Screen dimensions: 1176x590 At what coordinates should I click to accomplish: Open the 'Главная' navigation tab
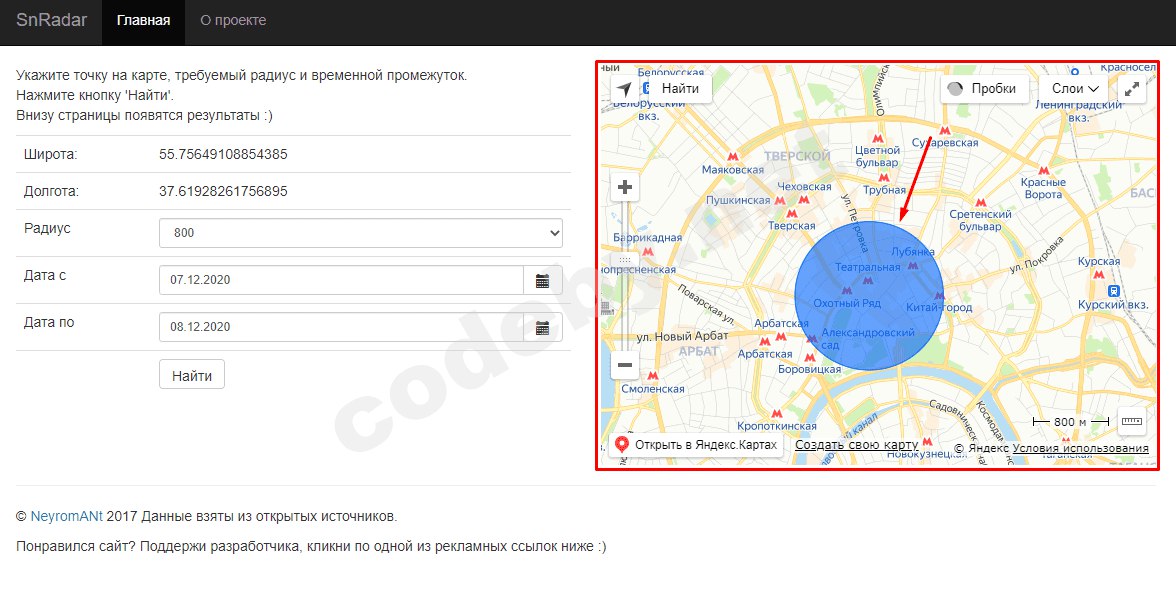(x=143, y=21)
